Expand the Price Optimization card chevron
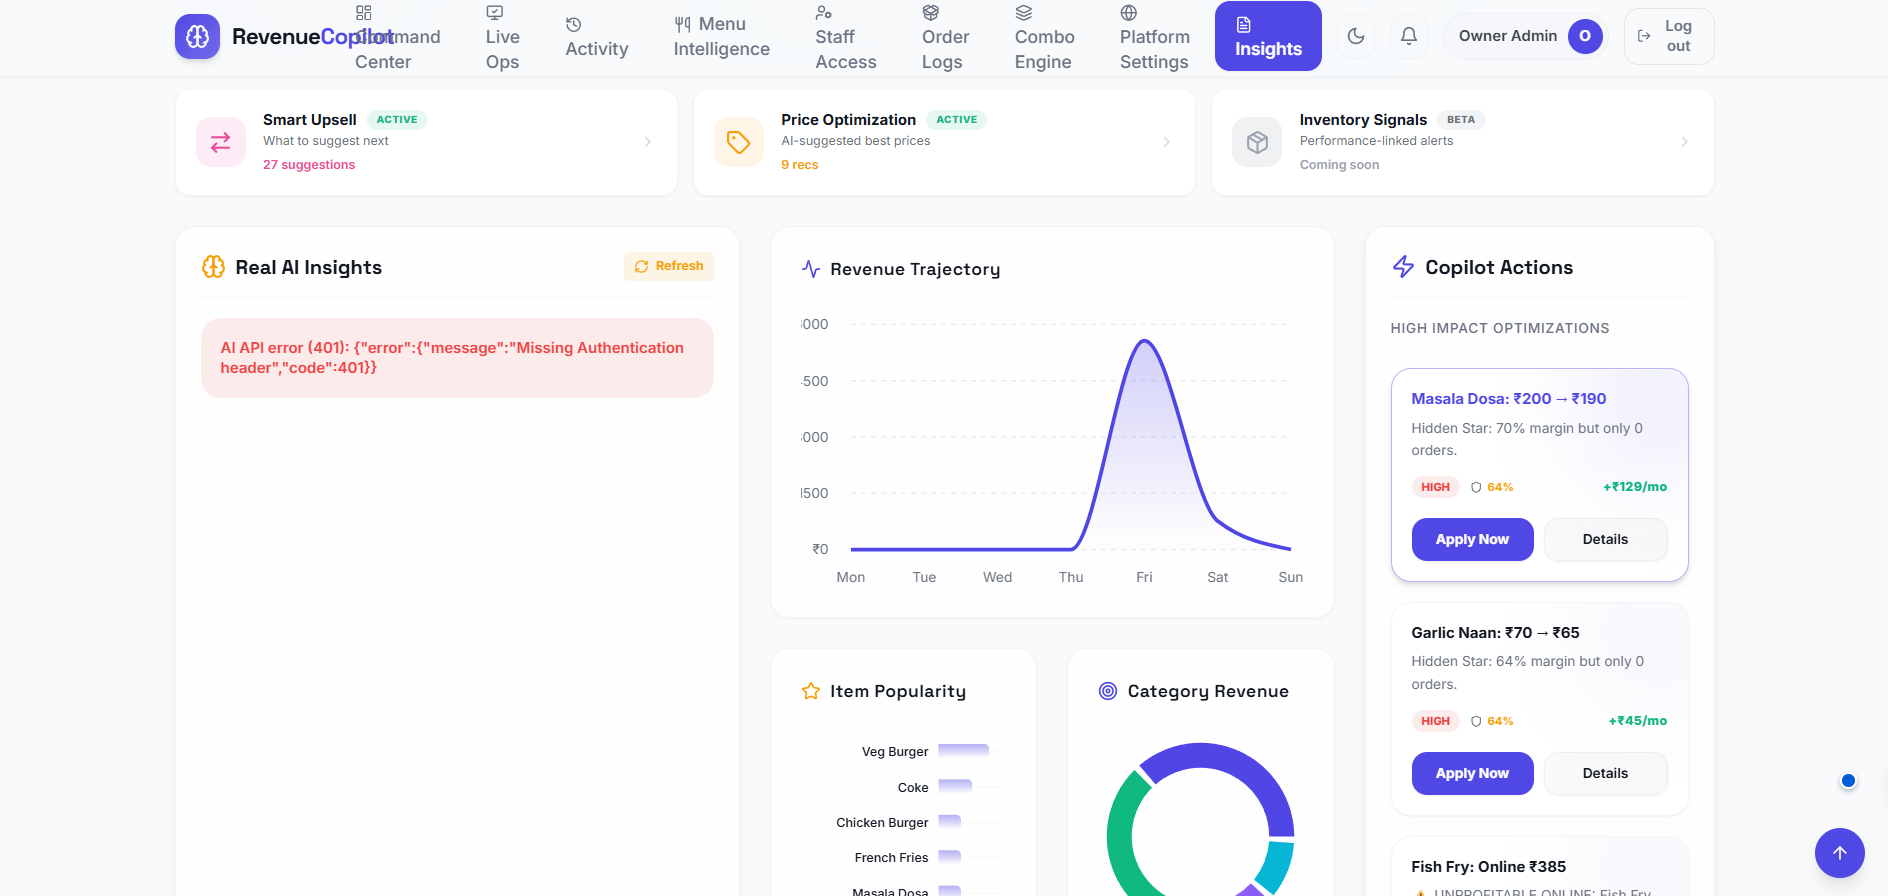This screenshot has height=896, width=1888. pos(1166,142)
